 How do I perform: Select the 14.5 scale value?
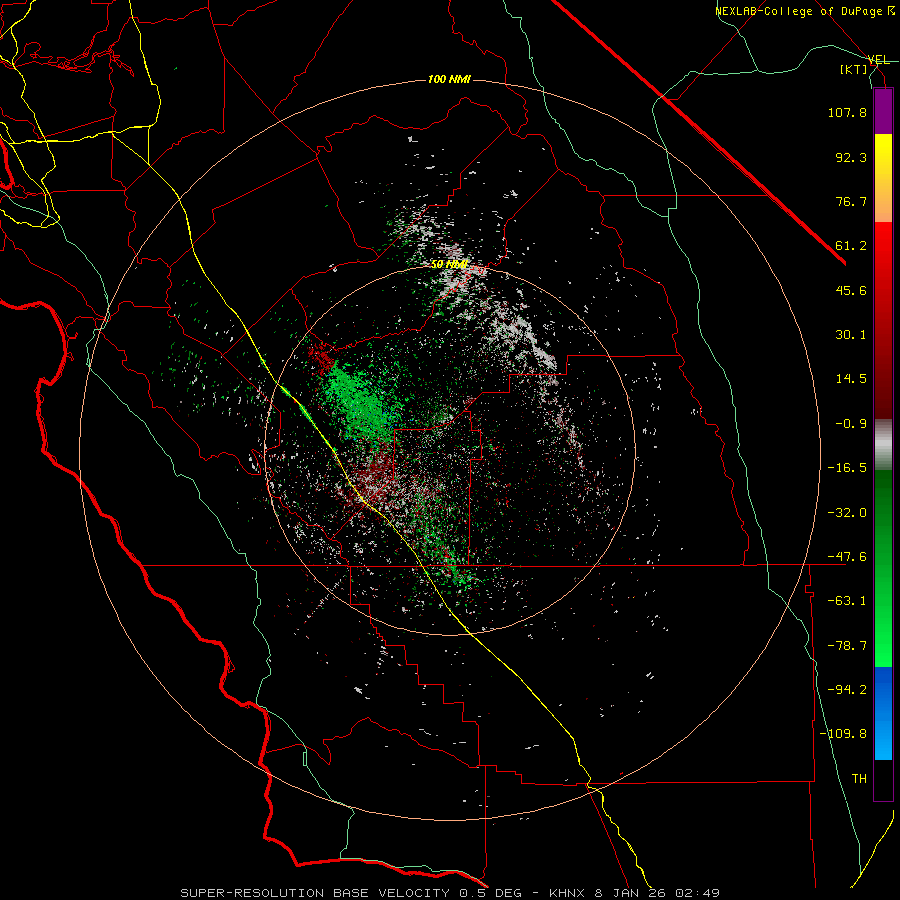851,379
